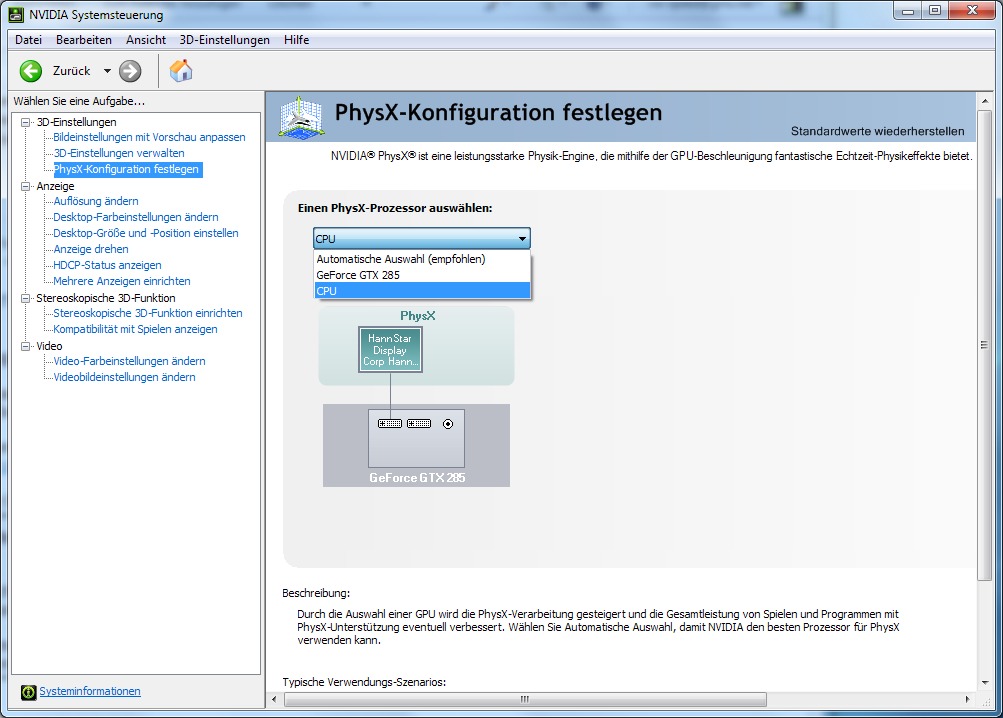This screenshot has width=1003, height=718.
Task: Click the Typische Verwendungs-Szenarios heading
Action: [364, 682]
